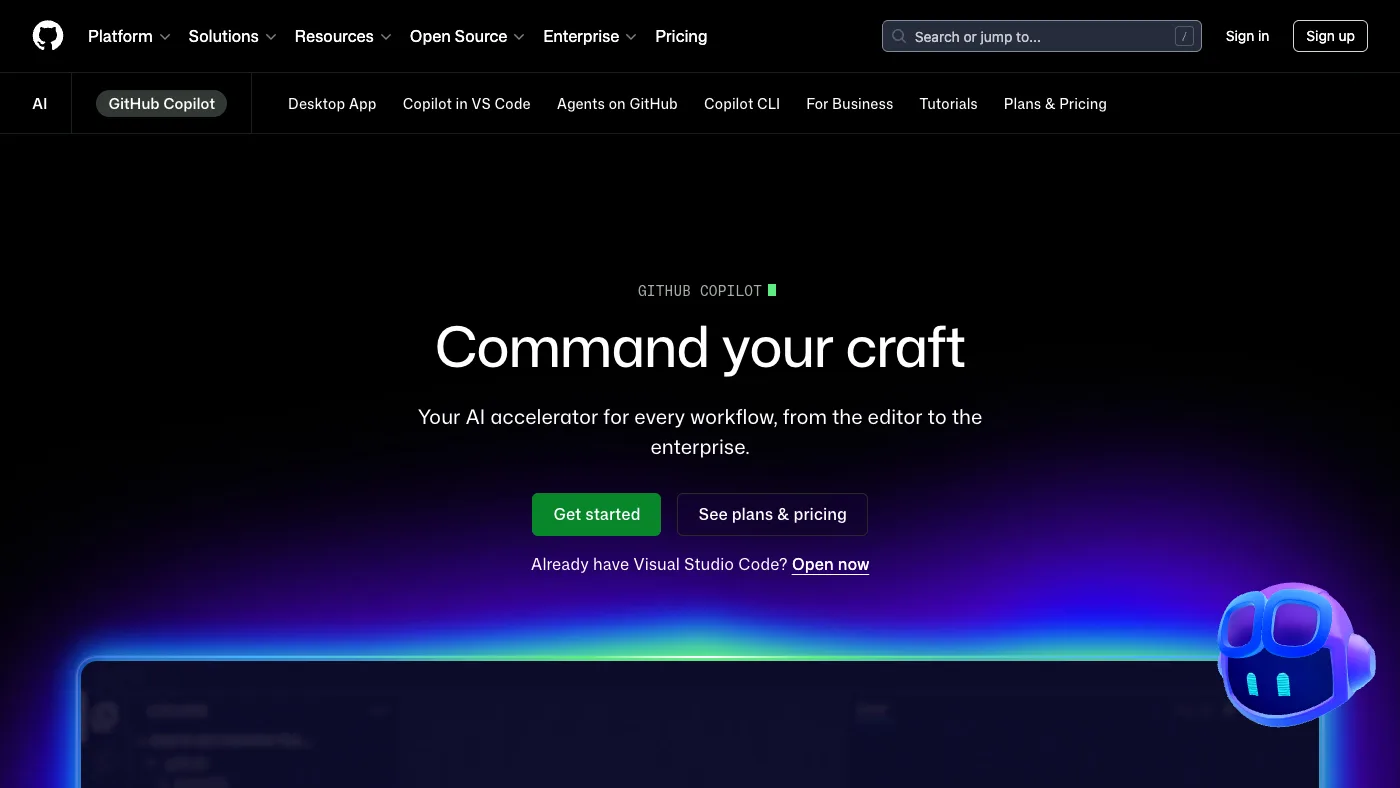The image size is (1400, 788).
Task: Expand the Resources menu
Action: [343, 36]
